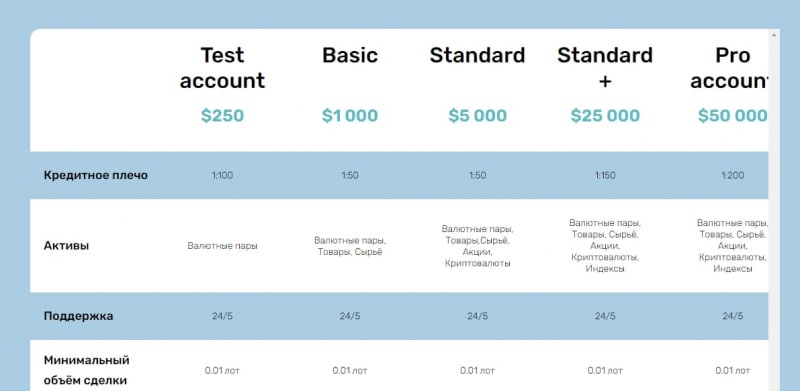Click the Basic 0.01 лот value
Viewport: 800px width, 391px height.
coord(350,371)
